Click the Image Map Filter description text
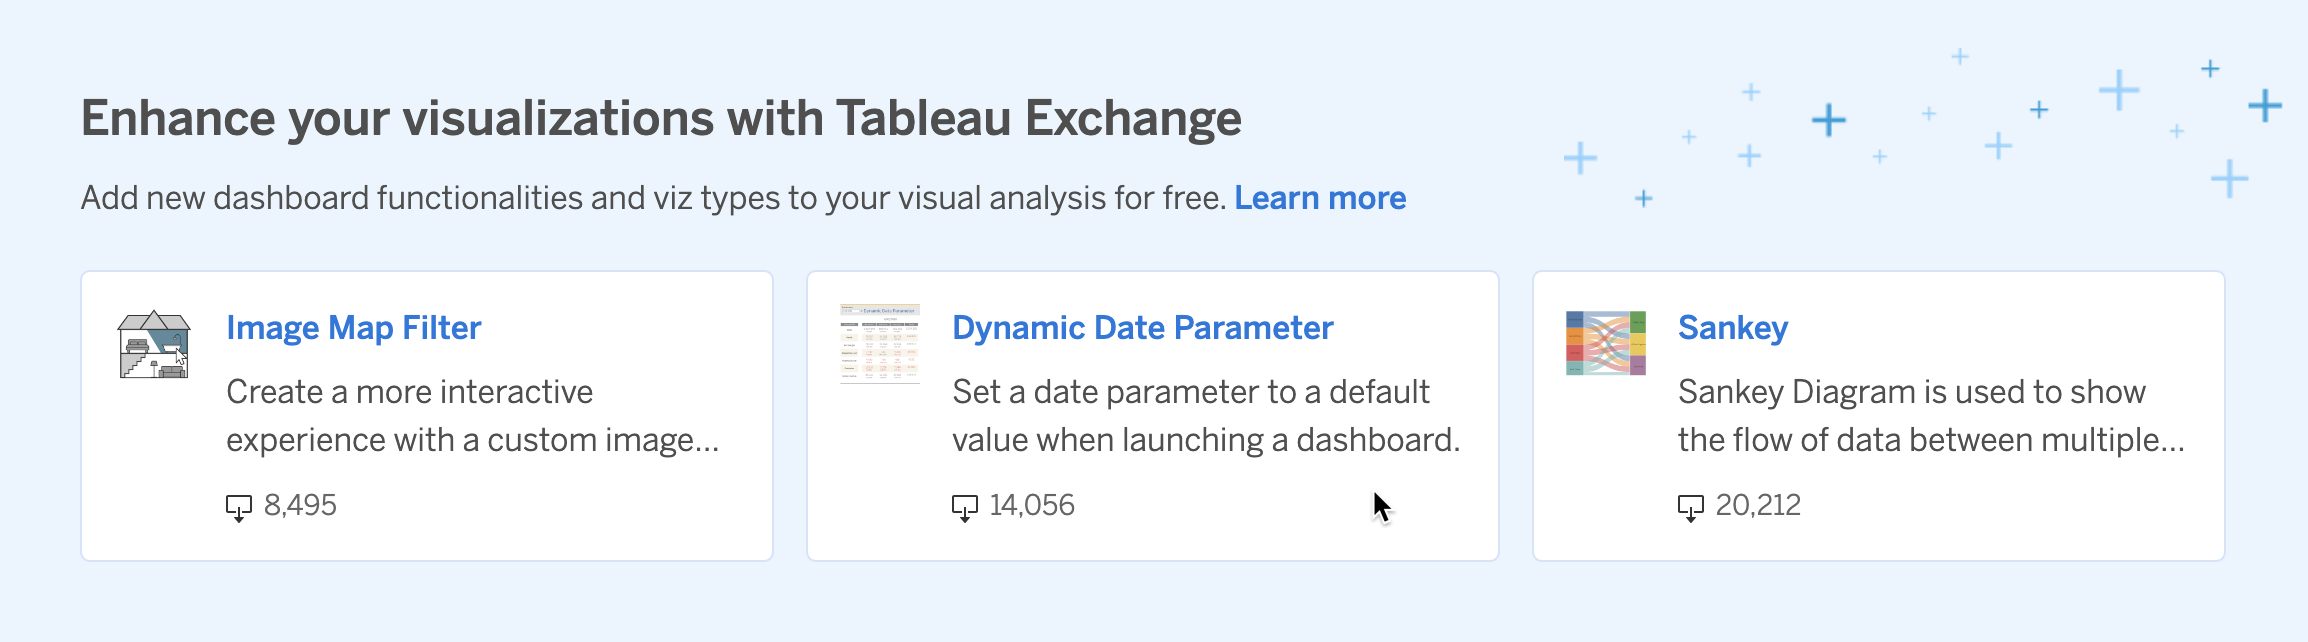The width and height of the screenshot is (2308, 642). click(x=472, y=416)
